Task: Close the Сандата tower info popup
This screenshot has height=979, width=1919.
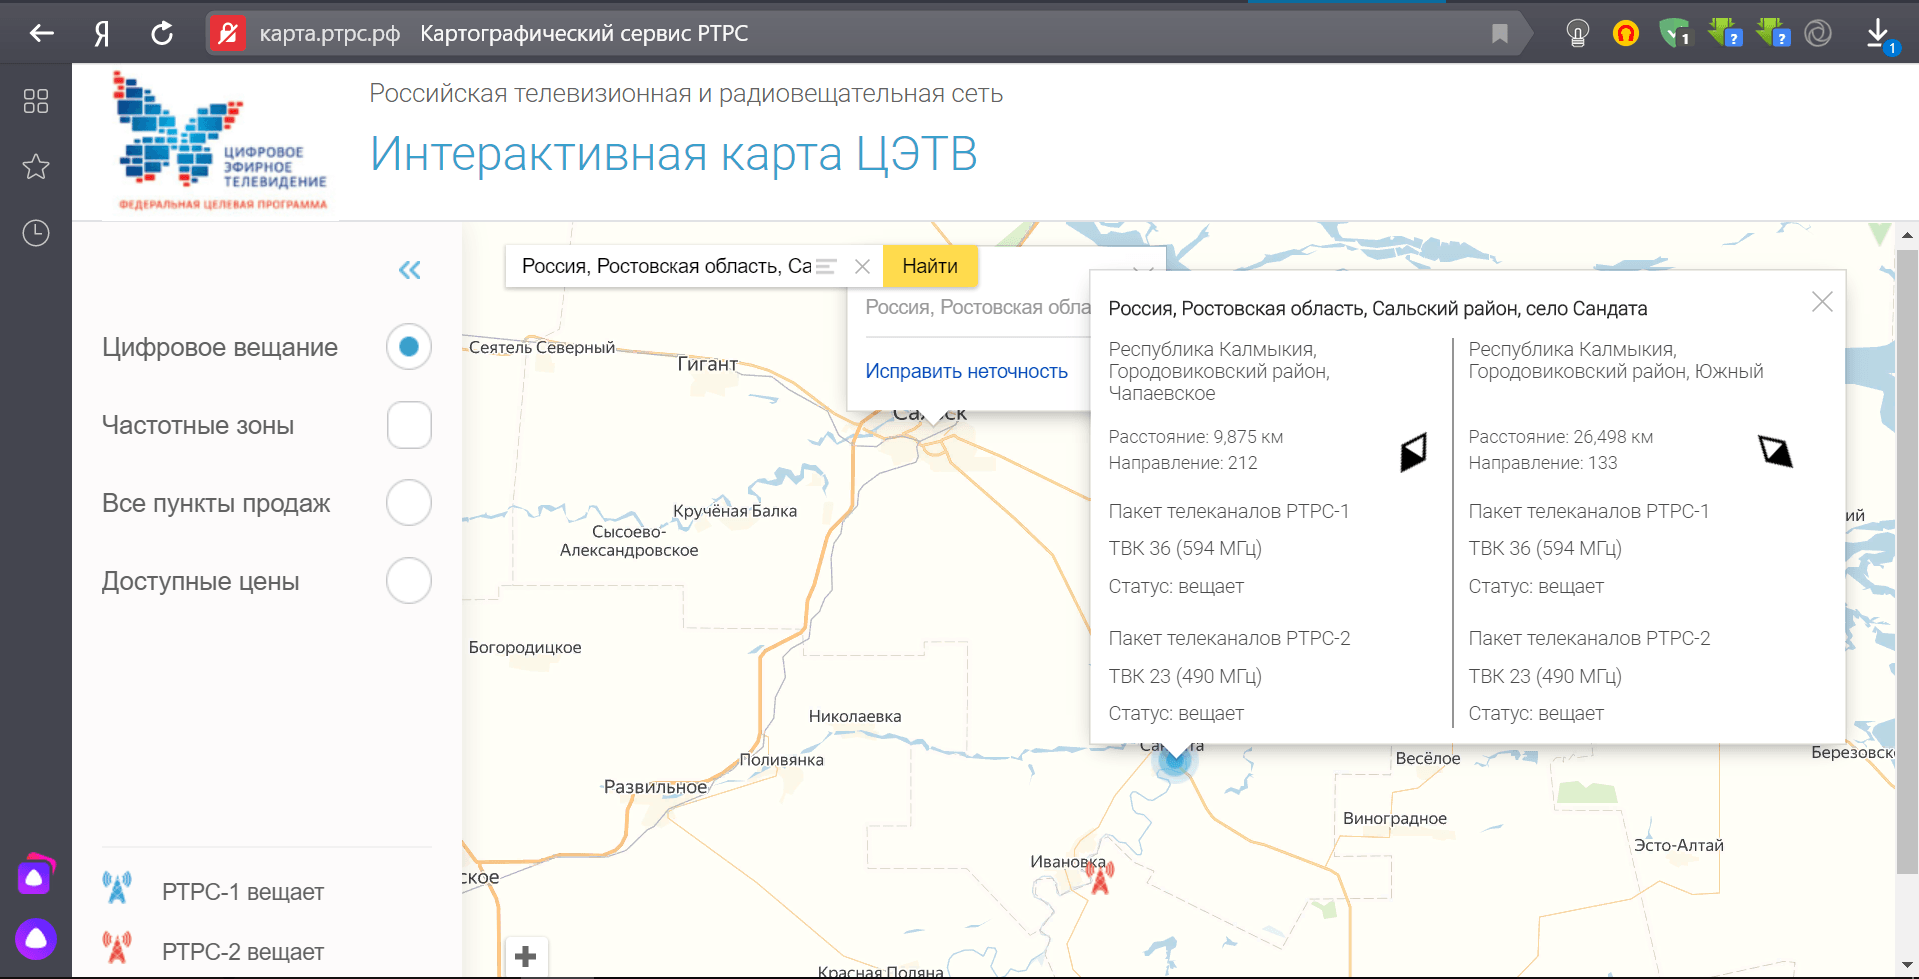Action: [x=1822, y=302]
